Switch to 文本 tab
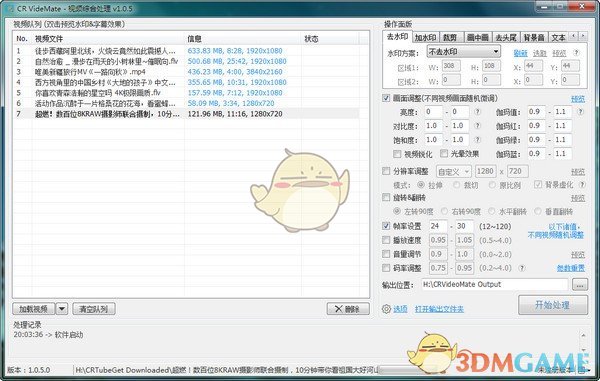The height and width of the screenshot is (381, 600). [559, 37]
